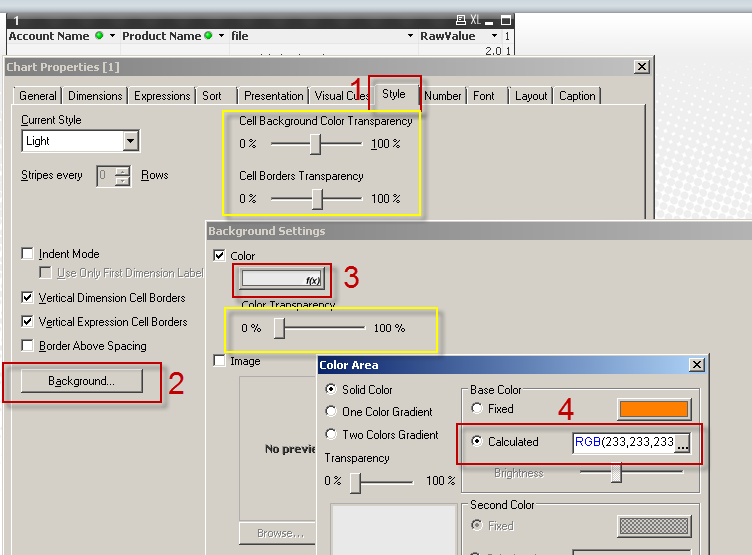Click the orange Fixed base color swatch
Screen dimensions: 752x555
pyautogui.click(x=654, y=409)
